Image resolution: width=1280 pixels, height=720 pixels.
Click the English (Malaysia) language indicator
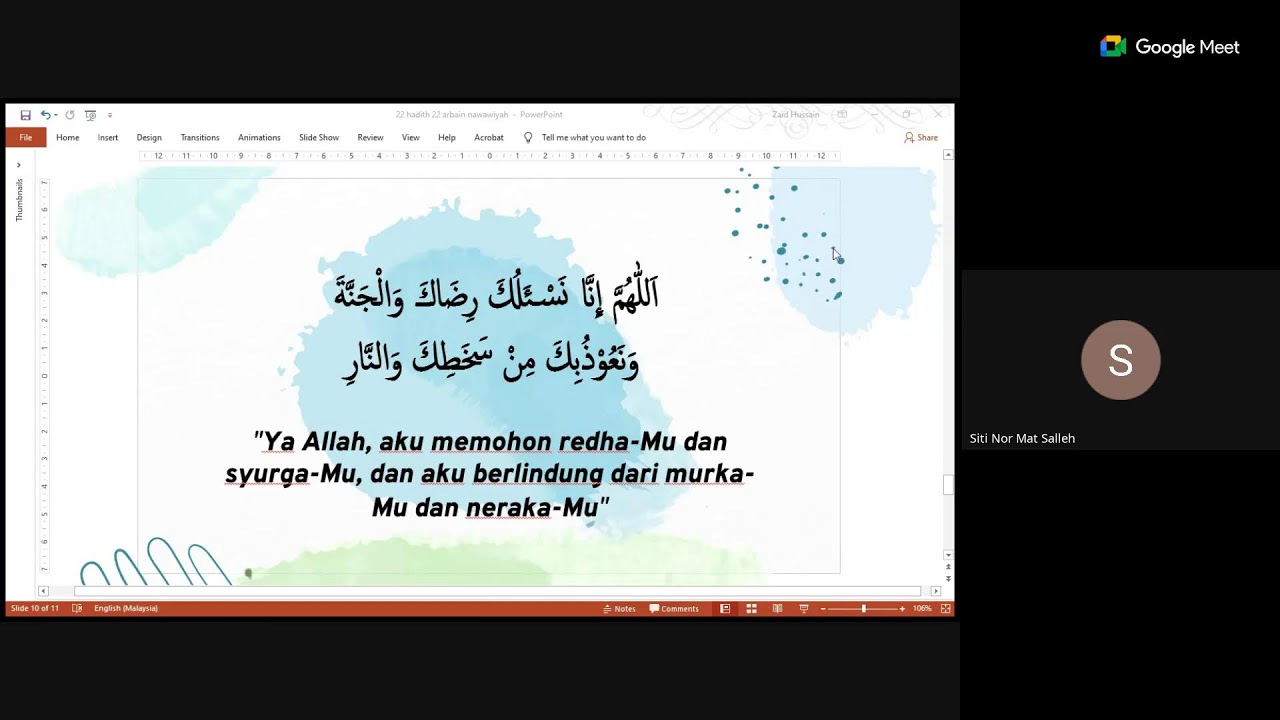(126, 609)
